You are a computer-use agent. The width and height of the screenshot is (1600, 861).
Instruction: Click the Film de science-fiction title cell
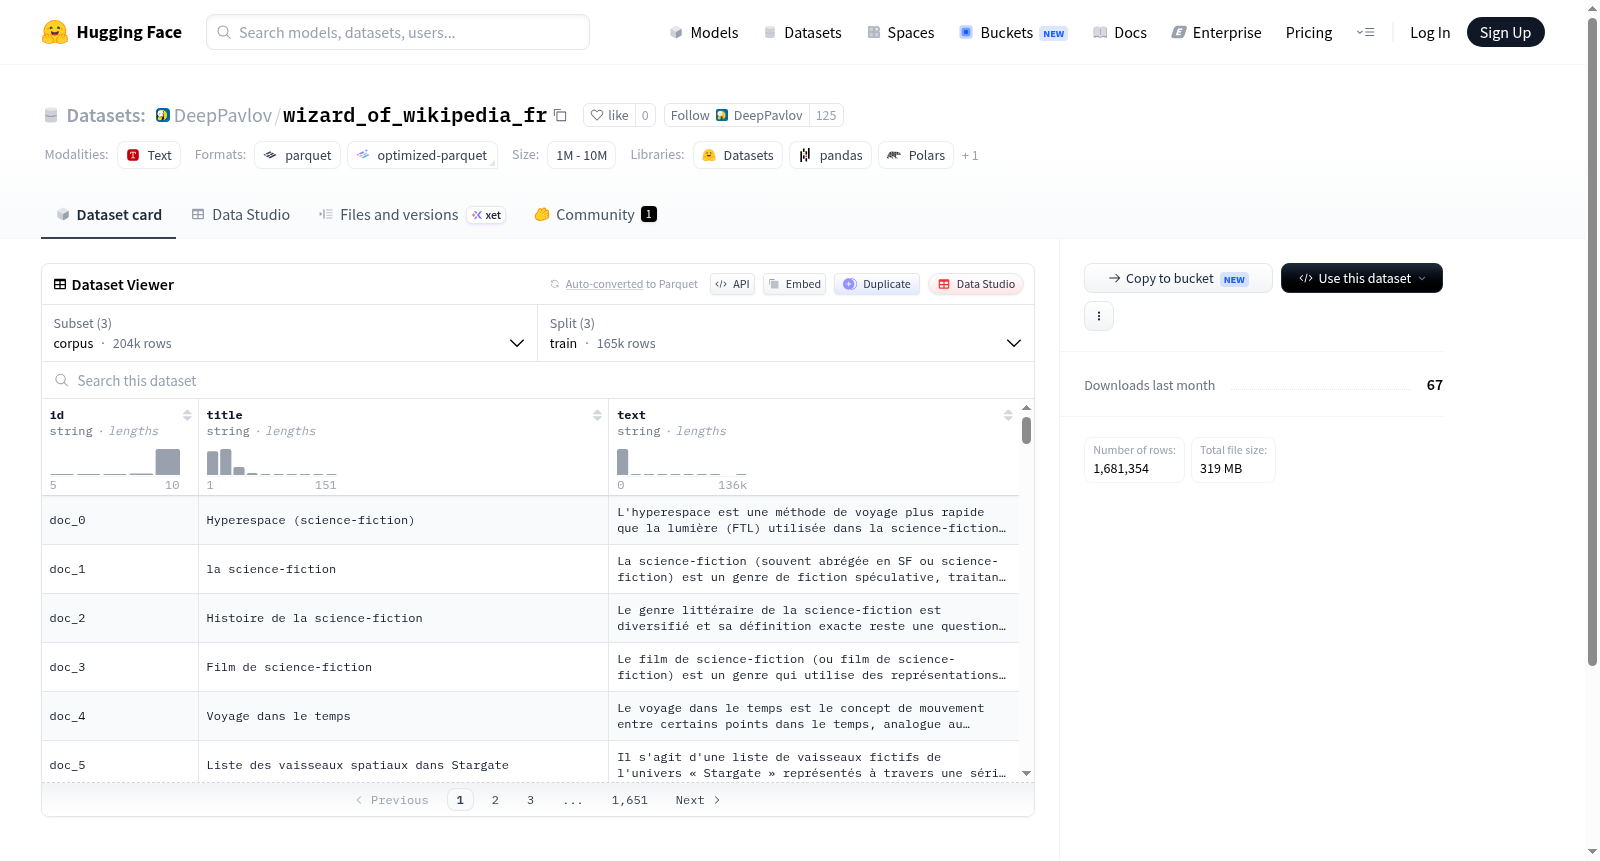tap(403, 667)
